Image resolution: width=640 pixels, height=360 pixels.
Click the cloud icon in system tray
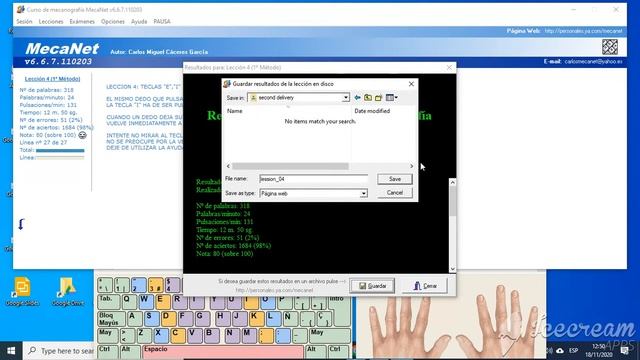[x=560, y=351]
